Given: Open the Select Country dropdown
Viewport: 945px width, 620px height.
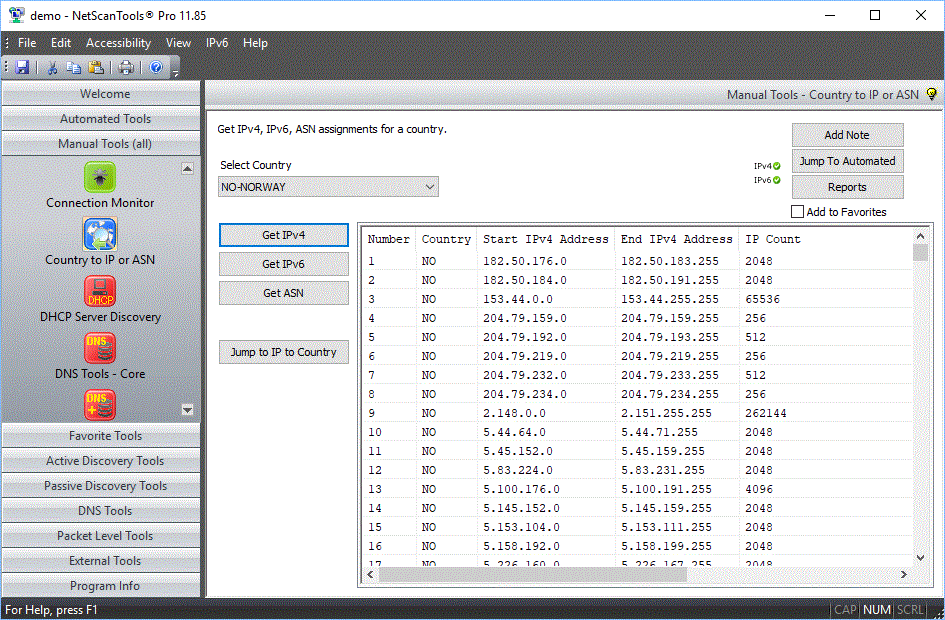Looking at the screenshot, I should pyautogui.click(x=328, y=187).
